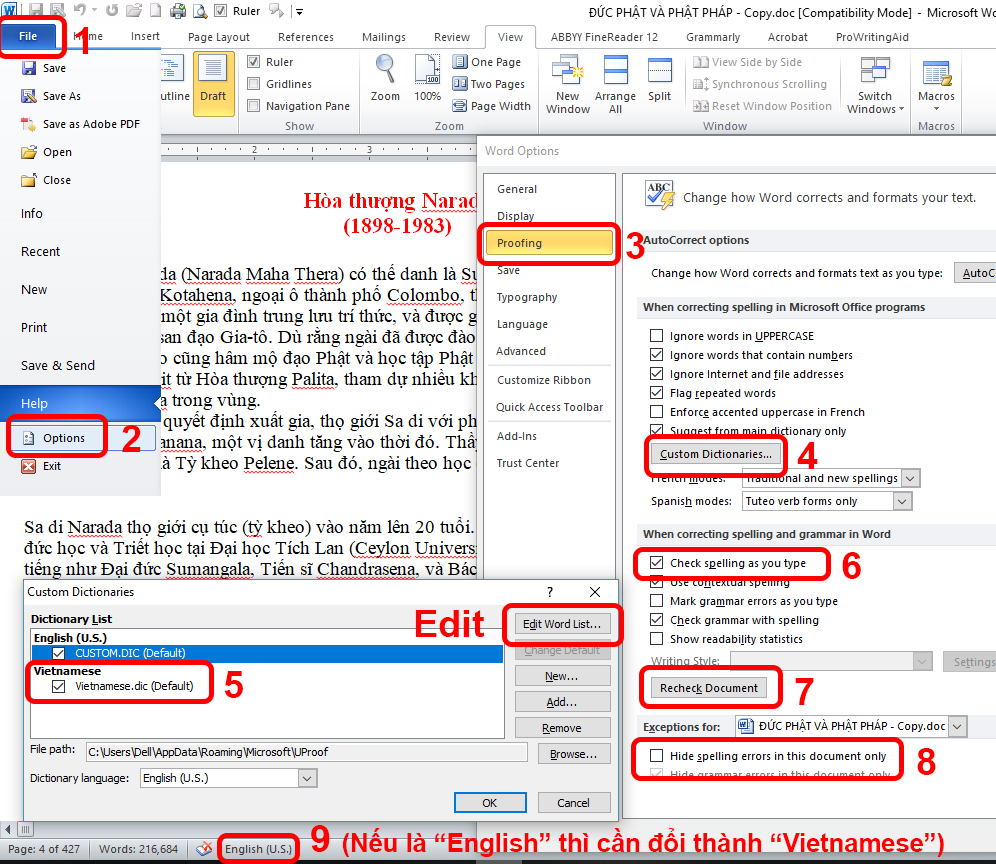996x864 pixels.
Task: Toggle Flag repeated words
Action: pos(657,393)
